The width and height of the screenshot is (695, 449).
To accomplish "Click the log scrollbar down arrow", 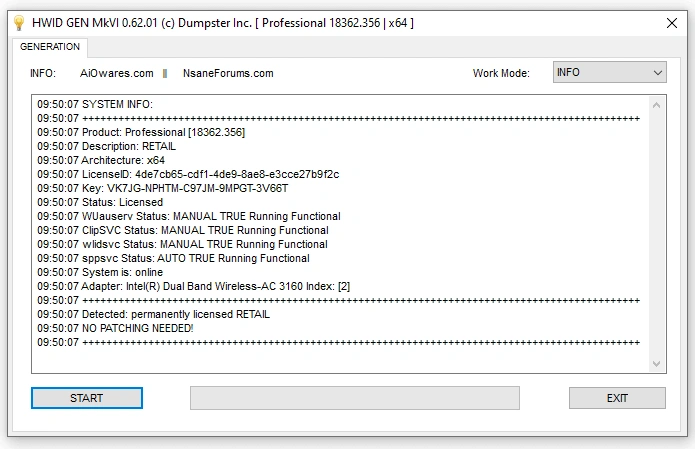I will (656, 364).
